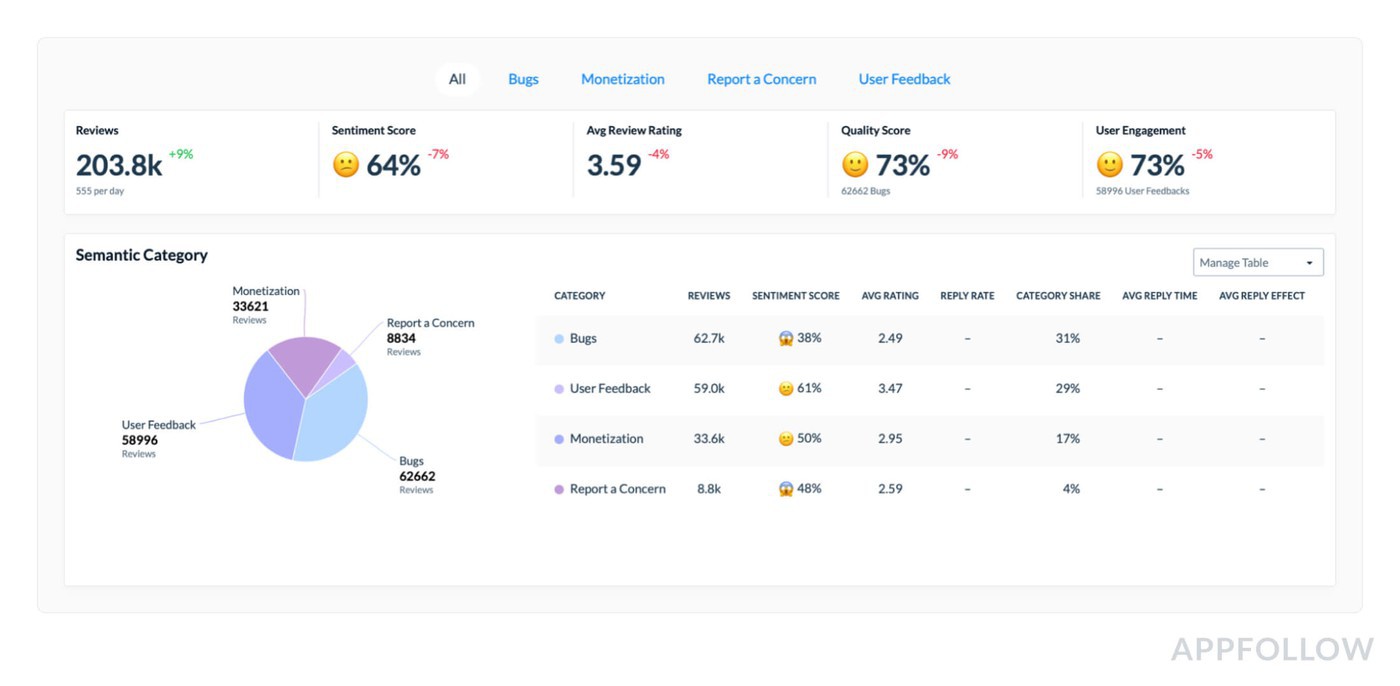The width and height of the screenshot is (1400, 686).
Task: Click the Manage Table dropdown arrow
Action: pos(1309,263)
